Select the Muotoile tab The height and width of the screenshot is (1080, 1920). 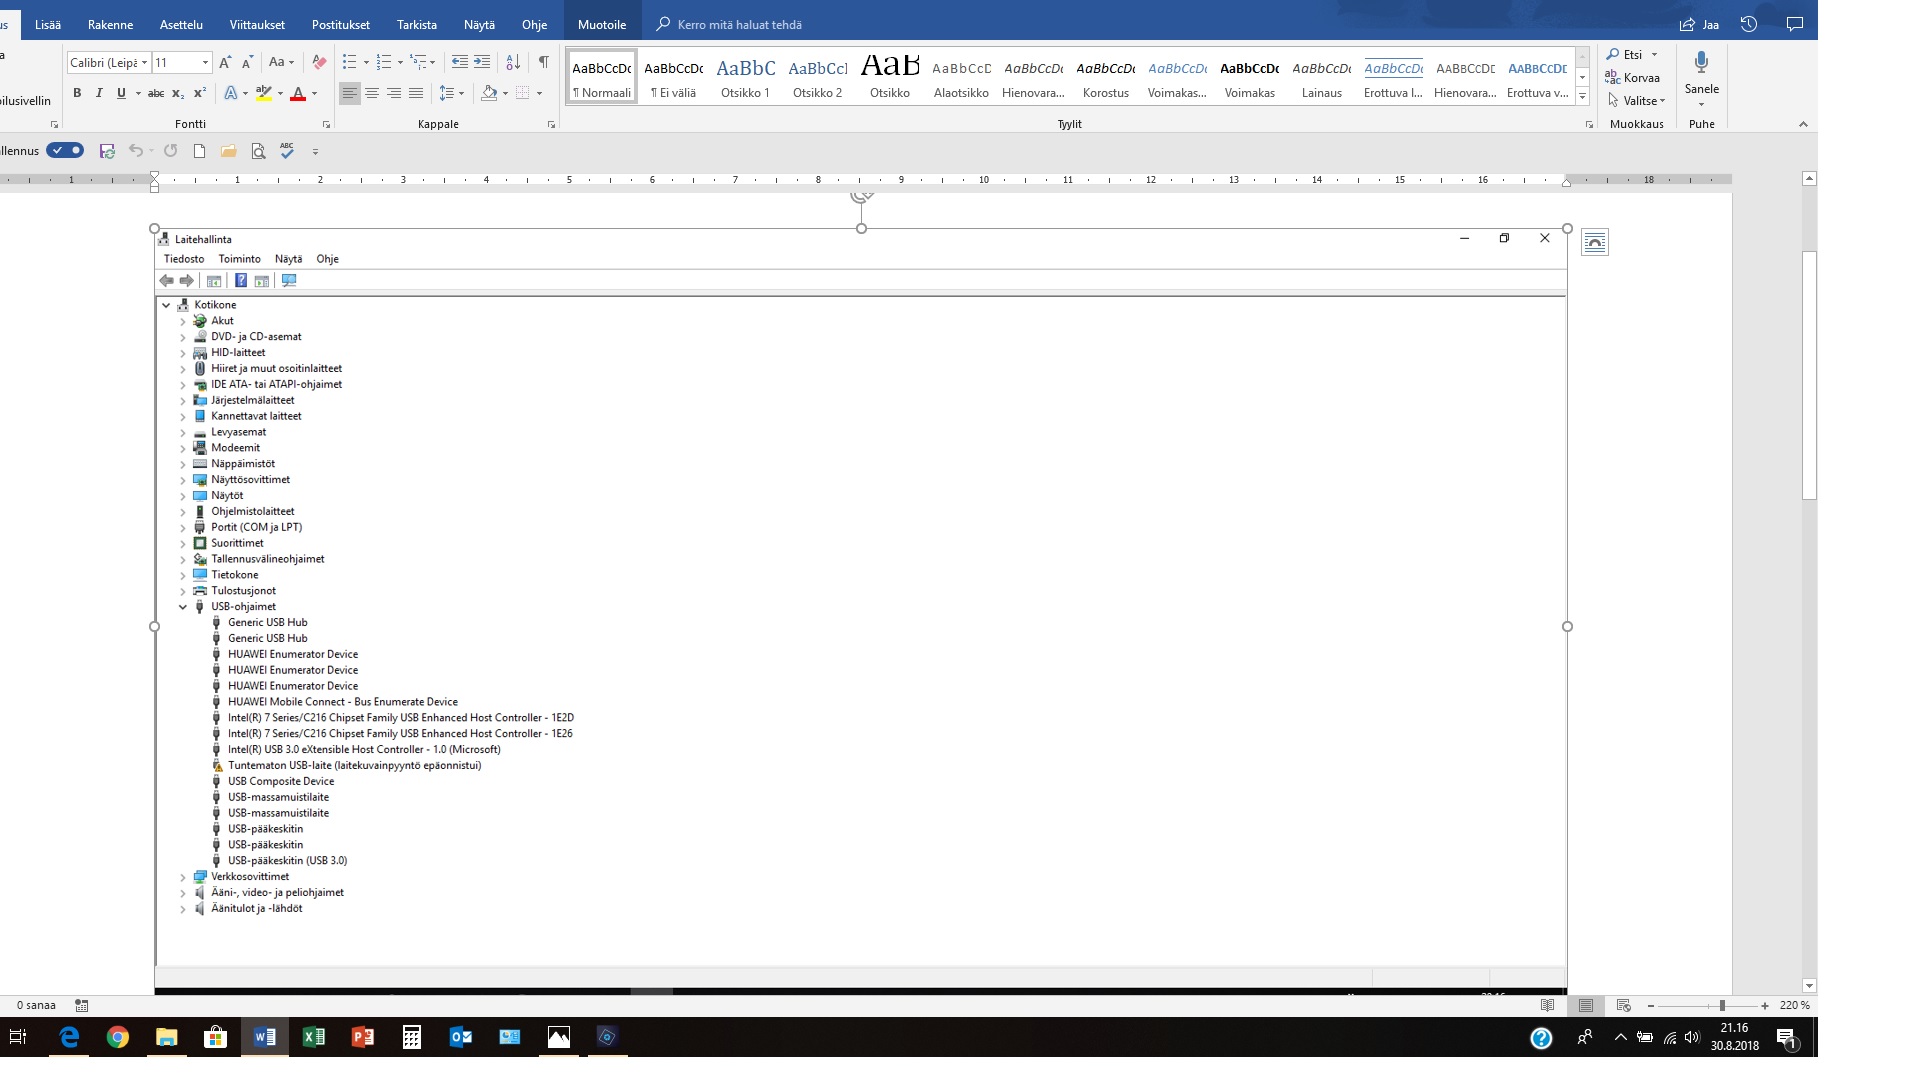click(602, 24)
